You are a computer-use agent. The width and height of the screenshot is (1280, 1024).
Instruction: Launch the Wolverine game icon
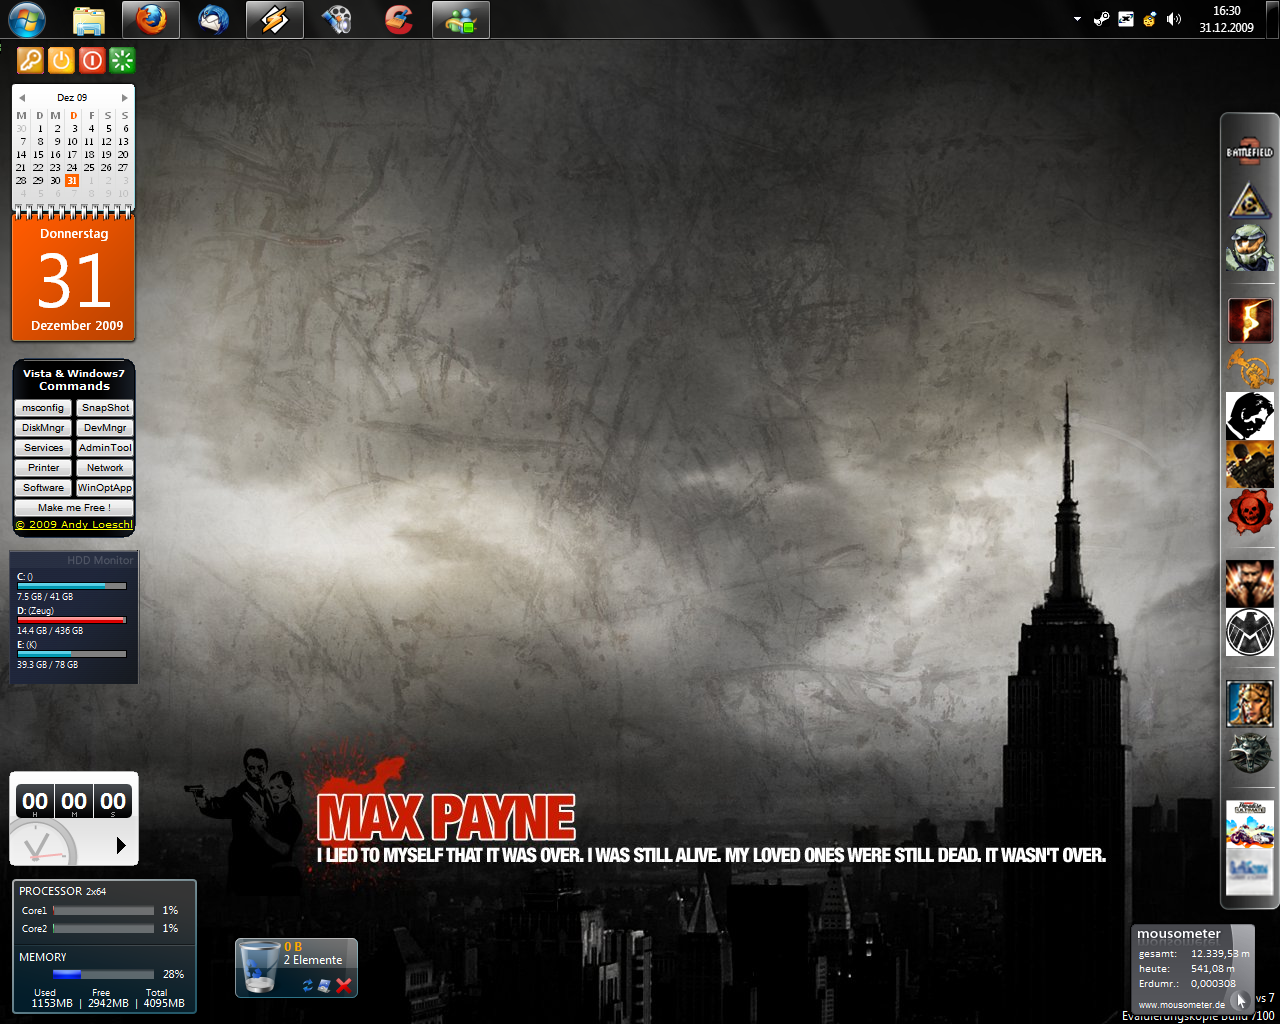click(x=1250, y=584)
